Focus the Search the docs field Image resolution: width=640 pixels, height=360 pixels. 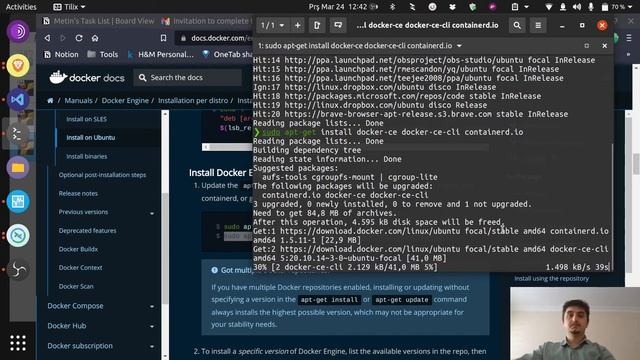tap(188, 78)
